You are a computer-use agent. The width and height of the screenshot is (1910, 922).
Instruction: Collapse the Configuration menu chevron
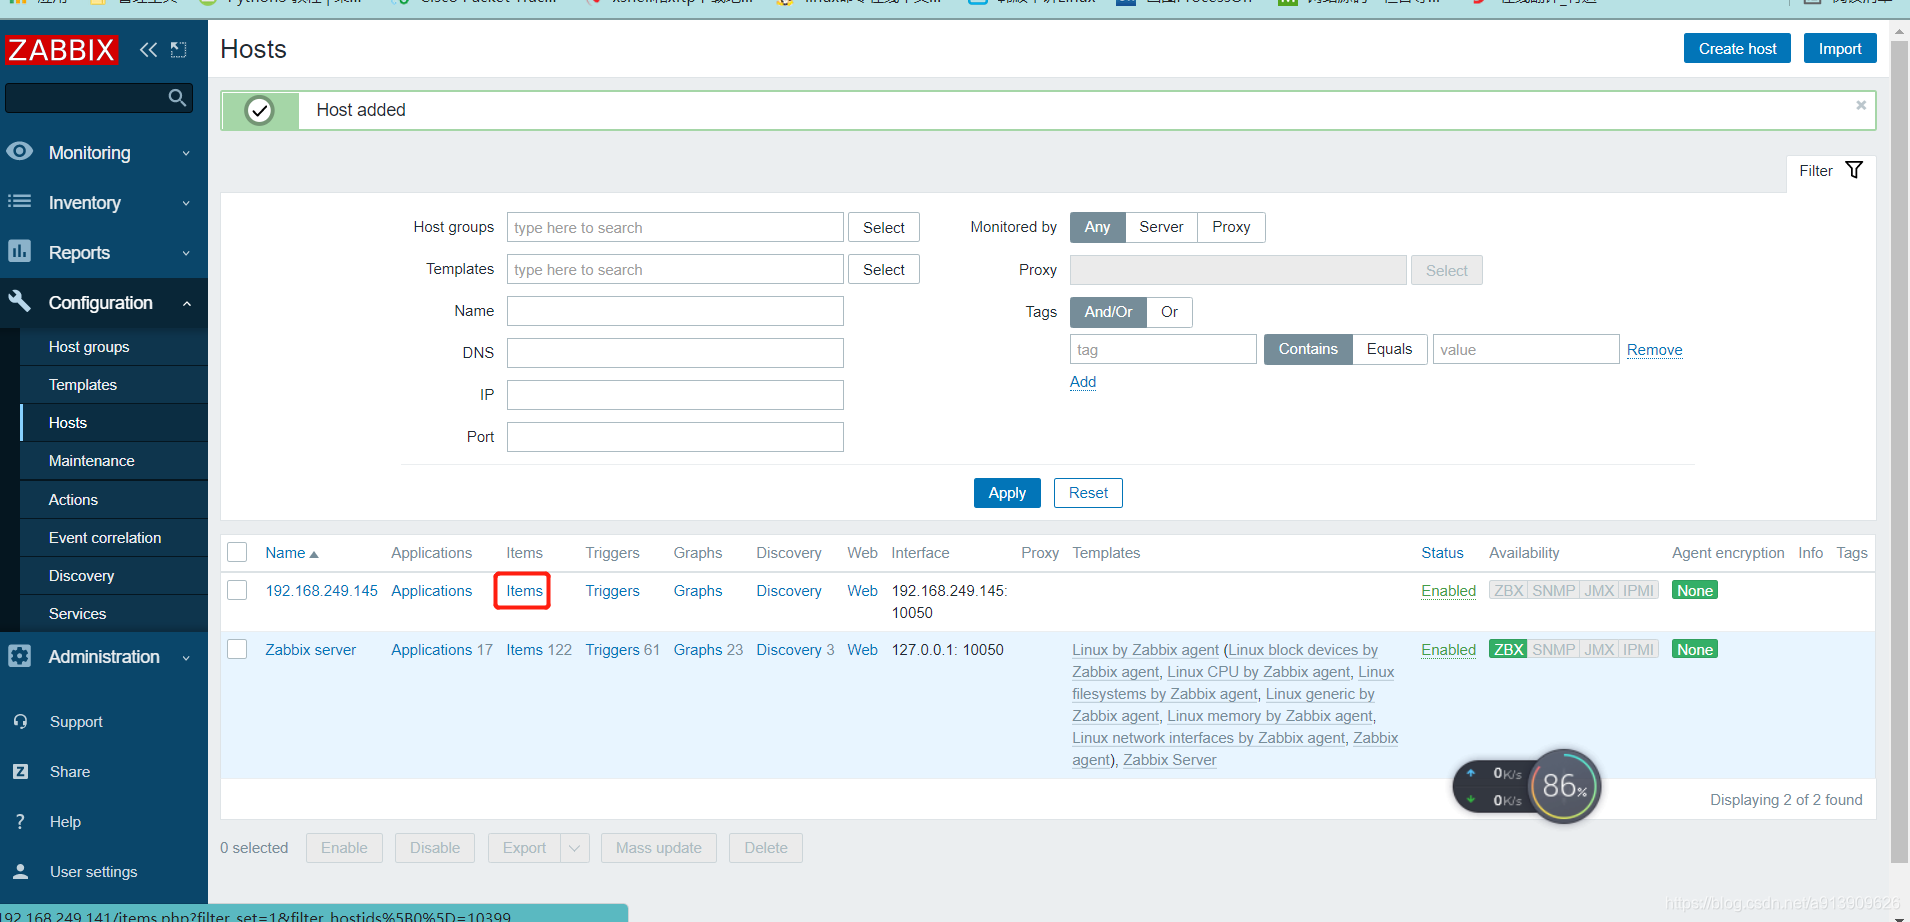186,303
